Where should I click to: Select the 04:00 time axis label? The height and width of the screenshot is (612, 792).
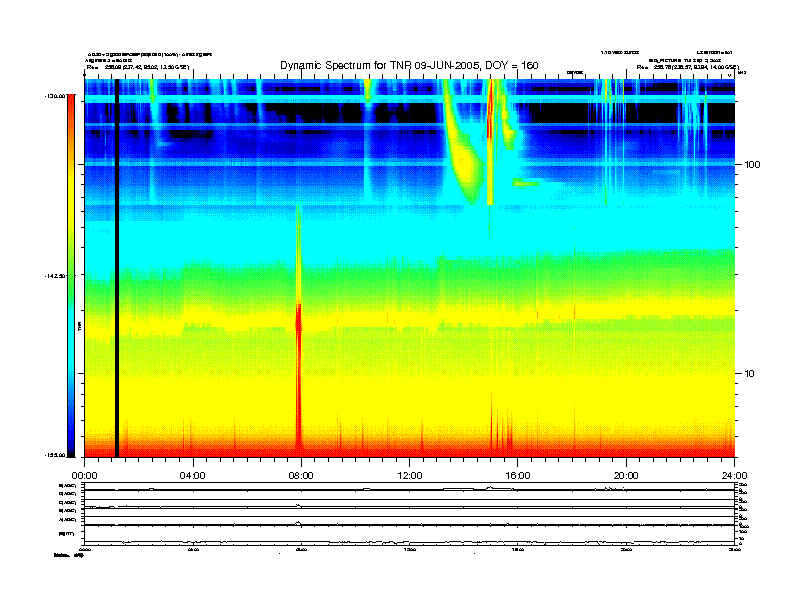[x=193, y=476]
